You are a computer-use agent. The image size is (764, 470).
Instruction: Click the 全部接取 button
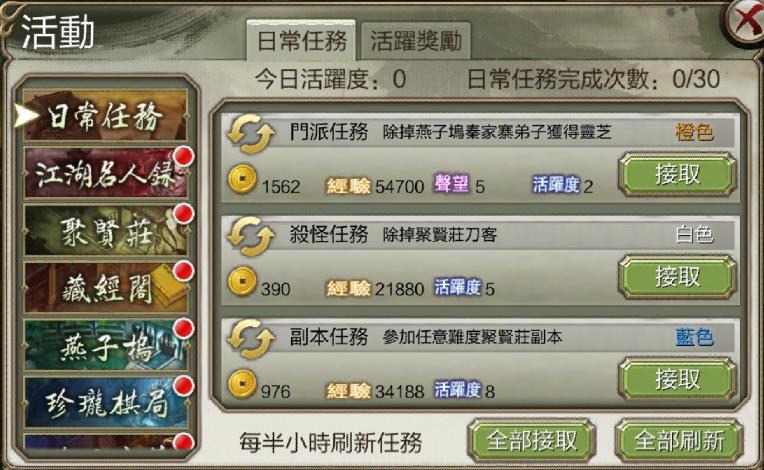pyautogui.click(x=532, y=441)
